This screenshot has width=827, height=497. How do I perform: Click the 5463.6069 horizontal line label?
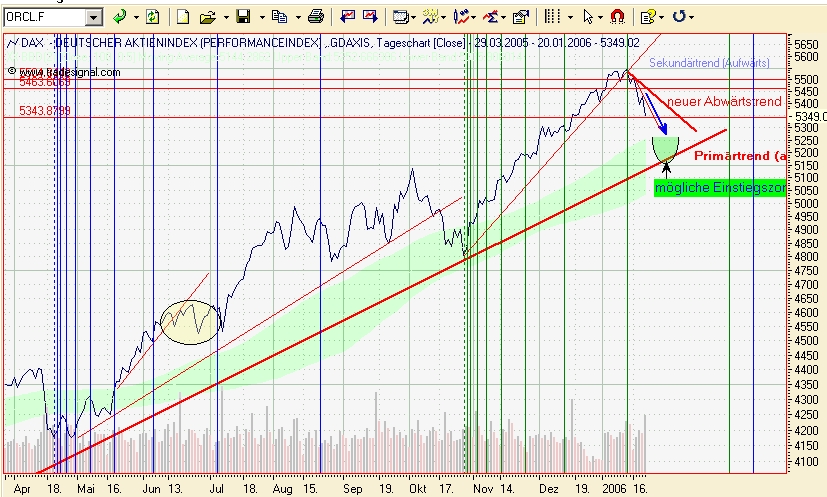pyautogui.click(x=45, y=82)
